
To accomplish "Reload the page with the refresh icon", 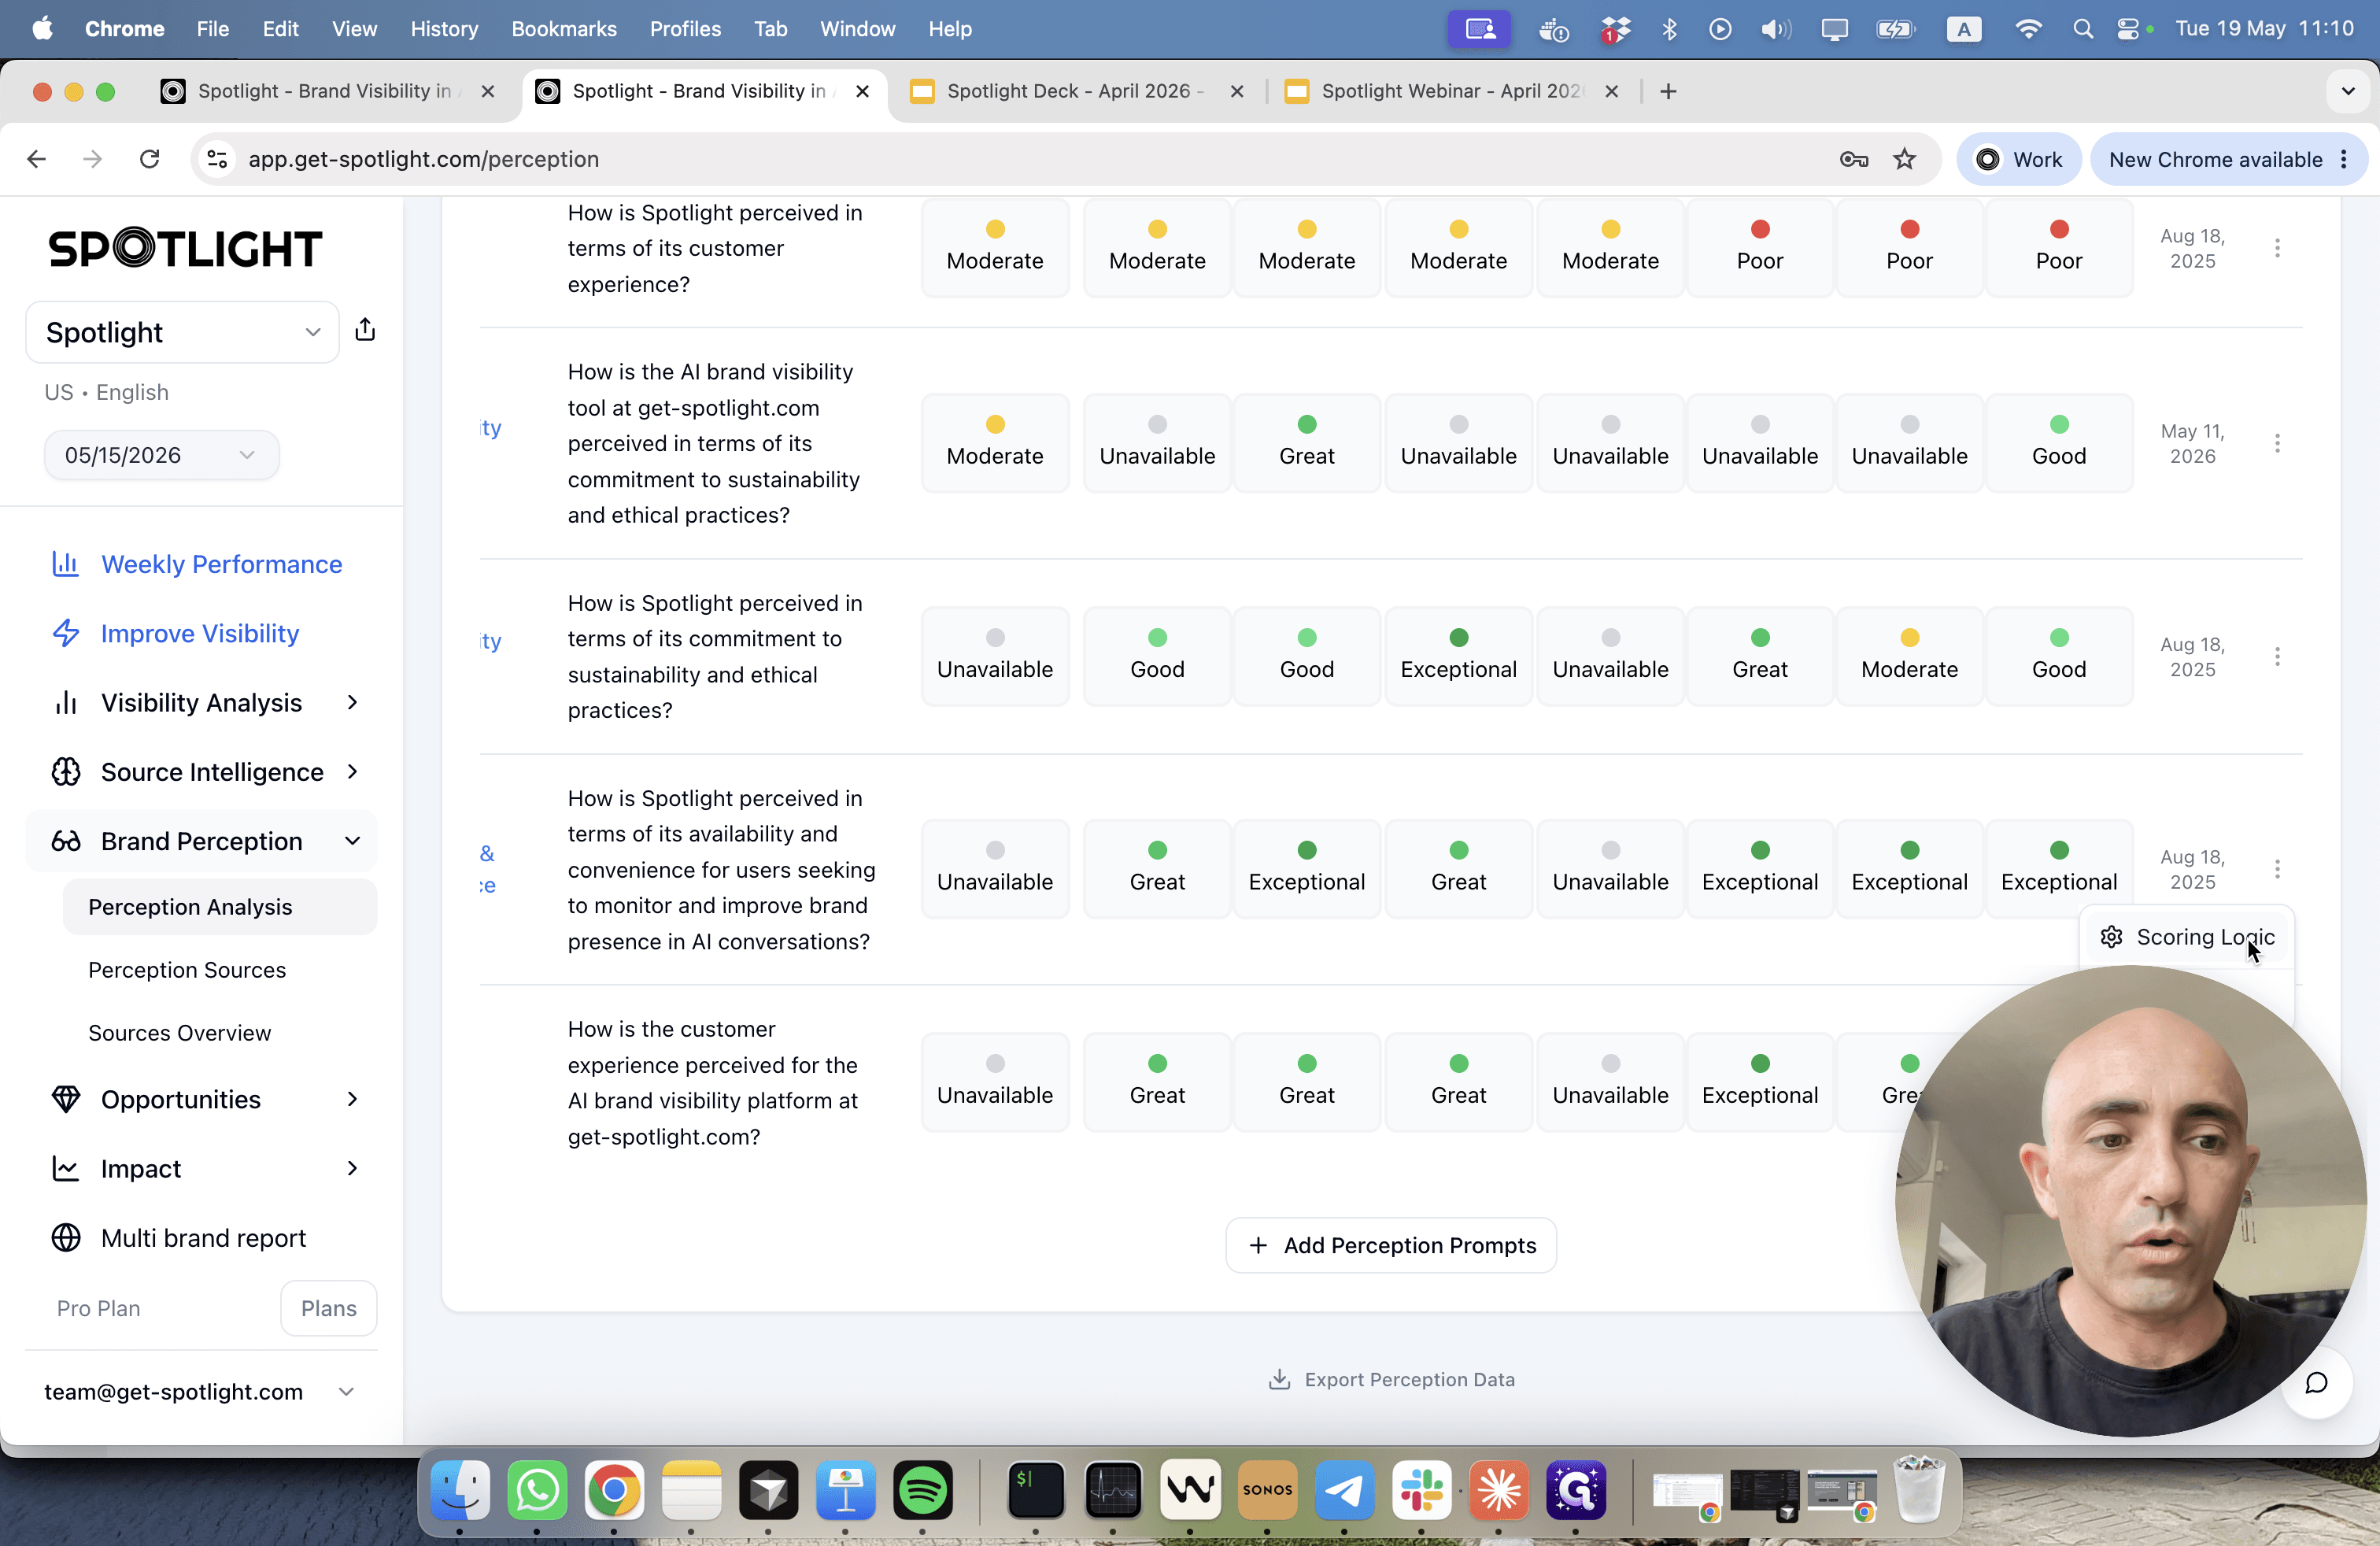I will tap(150, 159).
